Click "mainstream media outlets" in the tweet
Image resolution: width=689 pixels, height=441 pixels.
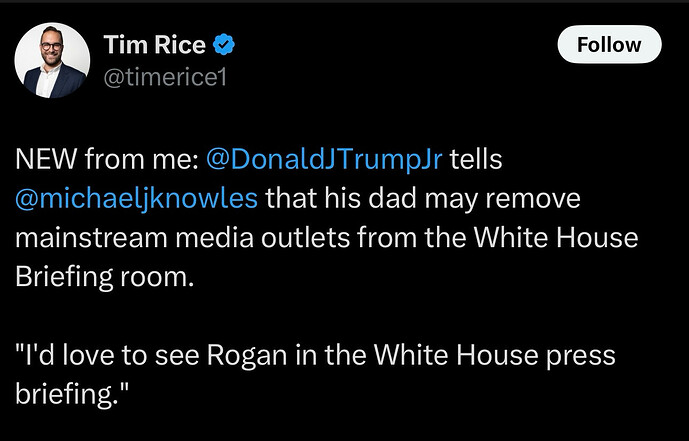(182, 238)
